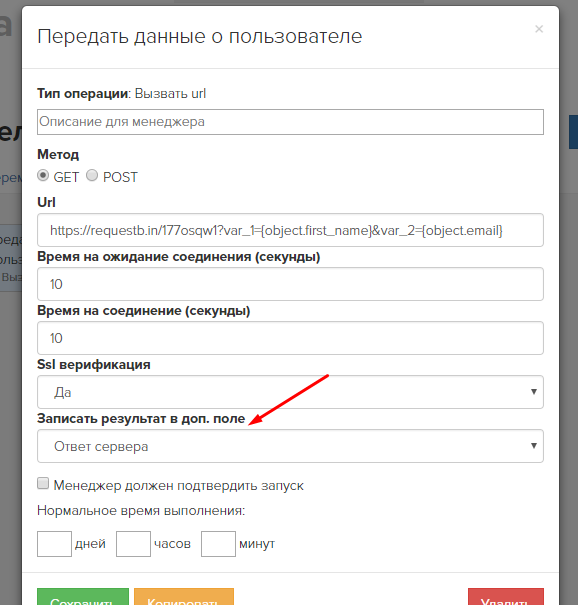Click the 'Менеджер должен подтвердить запуск' label

[x=178, y=485]
